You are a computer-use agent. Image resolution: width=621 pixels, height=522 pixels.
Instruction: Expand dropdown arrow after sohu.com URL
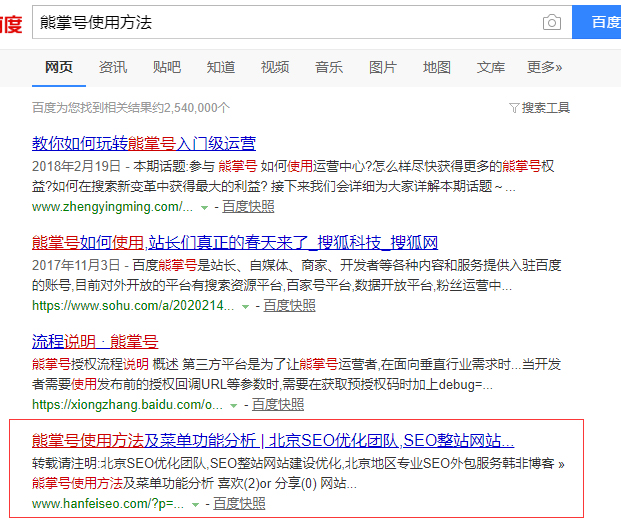pos(246,307)
